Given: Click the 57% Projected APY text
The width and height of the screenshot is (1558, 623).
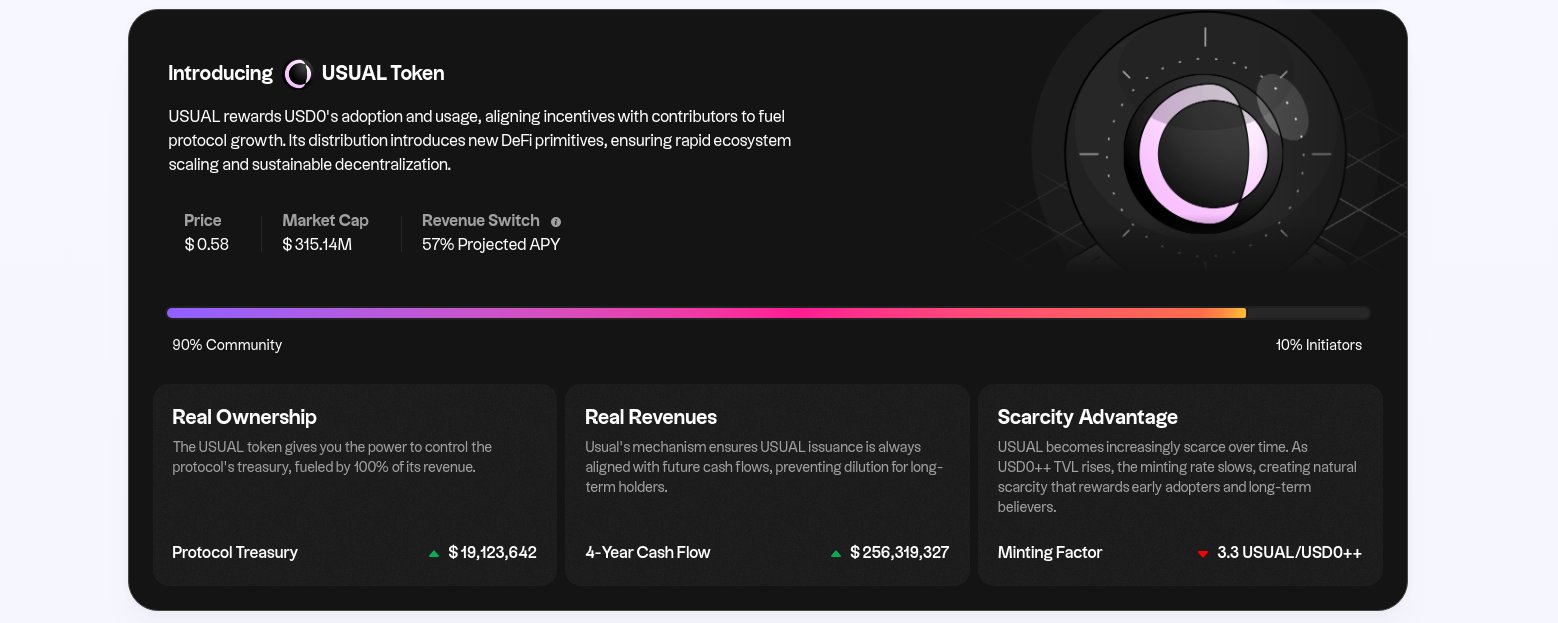Looking at the screenshot, I should pos(491,244).
